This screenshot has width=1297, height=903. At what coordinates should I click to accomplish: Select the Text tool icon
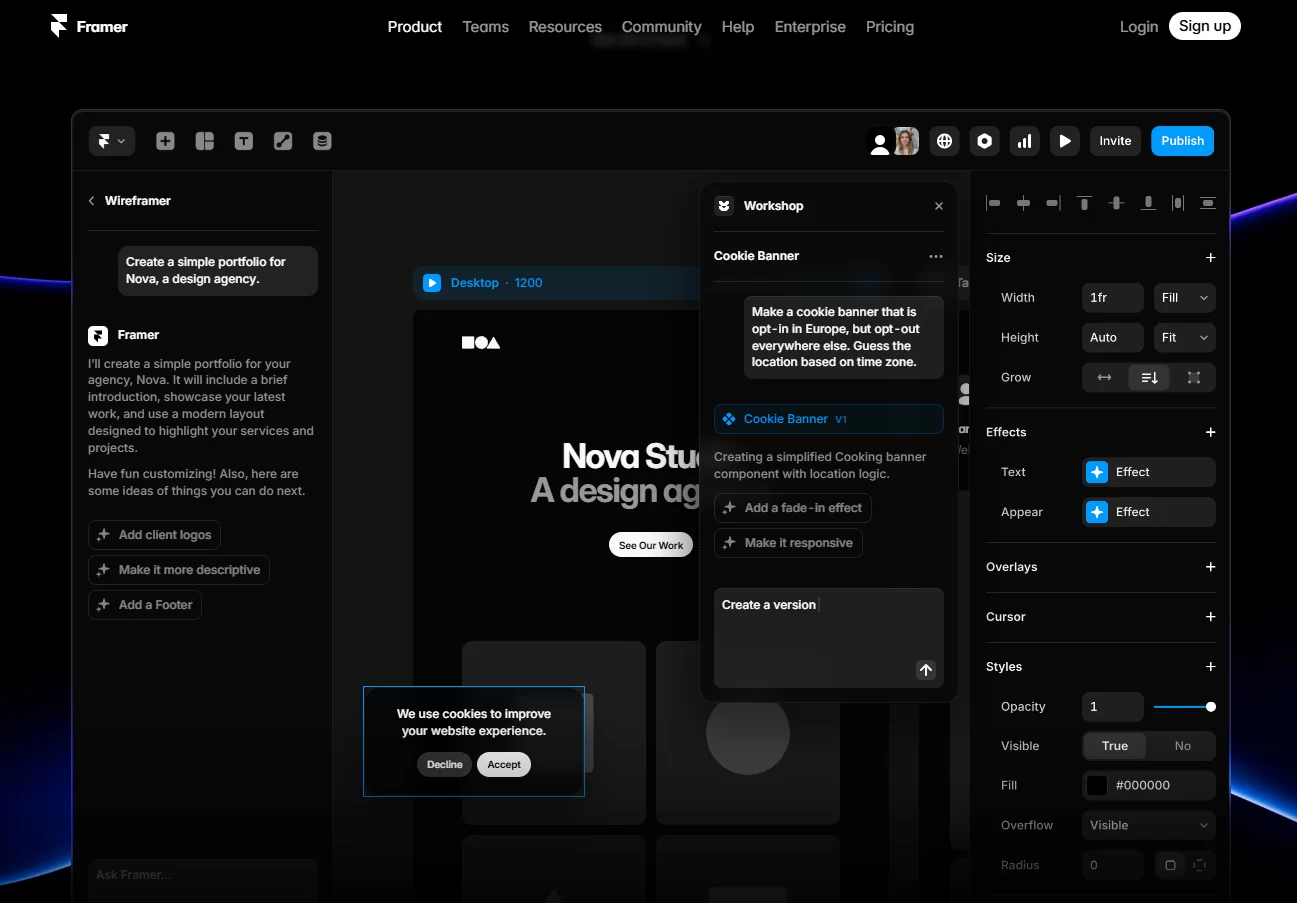click(x=244, y=141)
